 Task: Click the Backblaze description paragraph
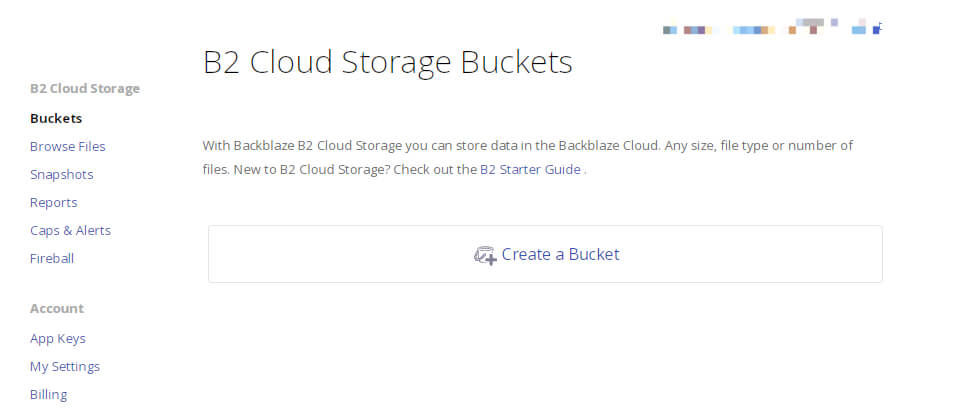tap(528, 157)
